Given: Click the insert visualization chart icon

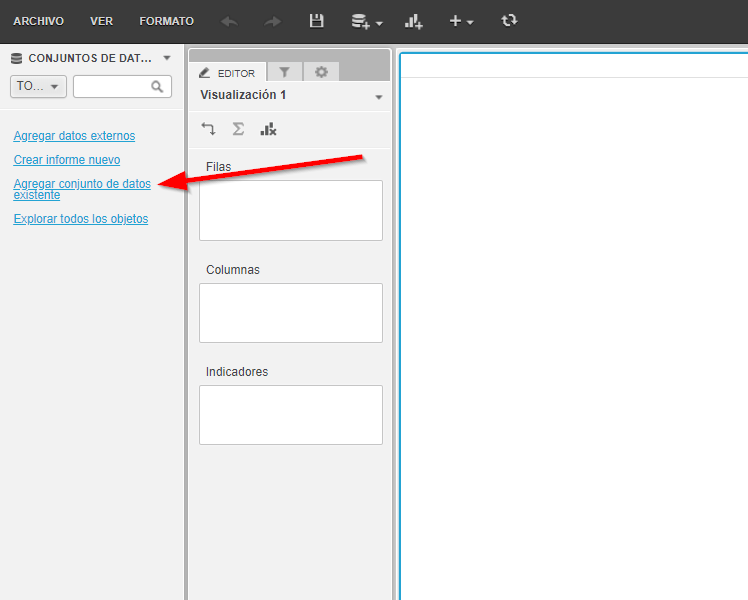Looking at the screenshot, I should (414, 21).
